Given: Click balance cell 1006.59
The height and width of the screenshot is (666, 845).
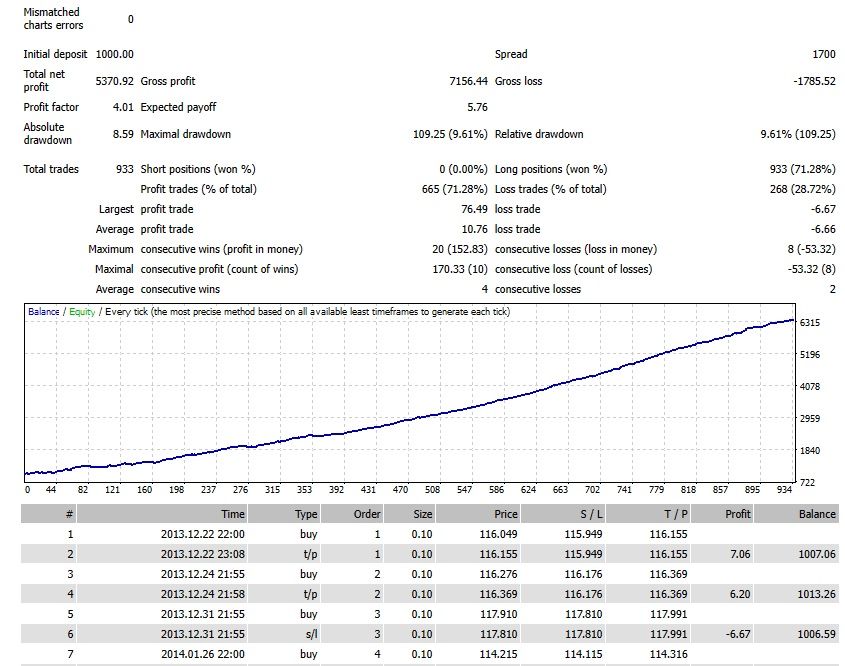Looking at the screenshot, I should tap(817, 634).
